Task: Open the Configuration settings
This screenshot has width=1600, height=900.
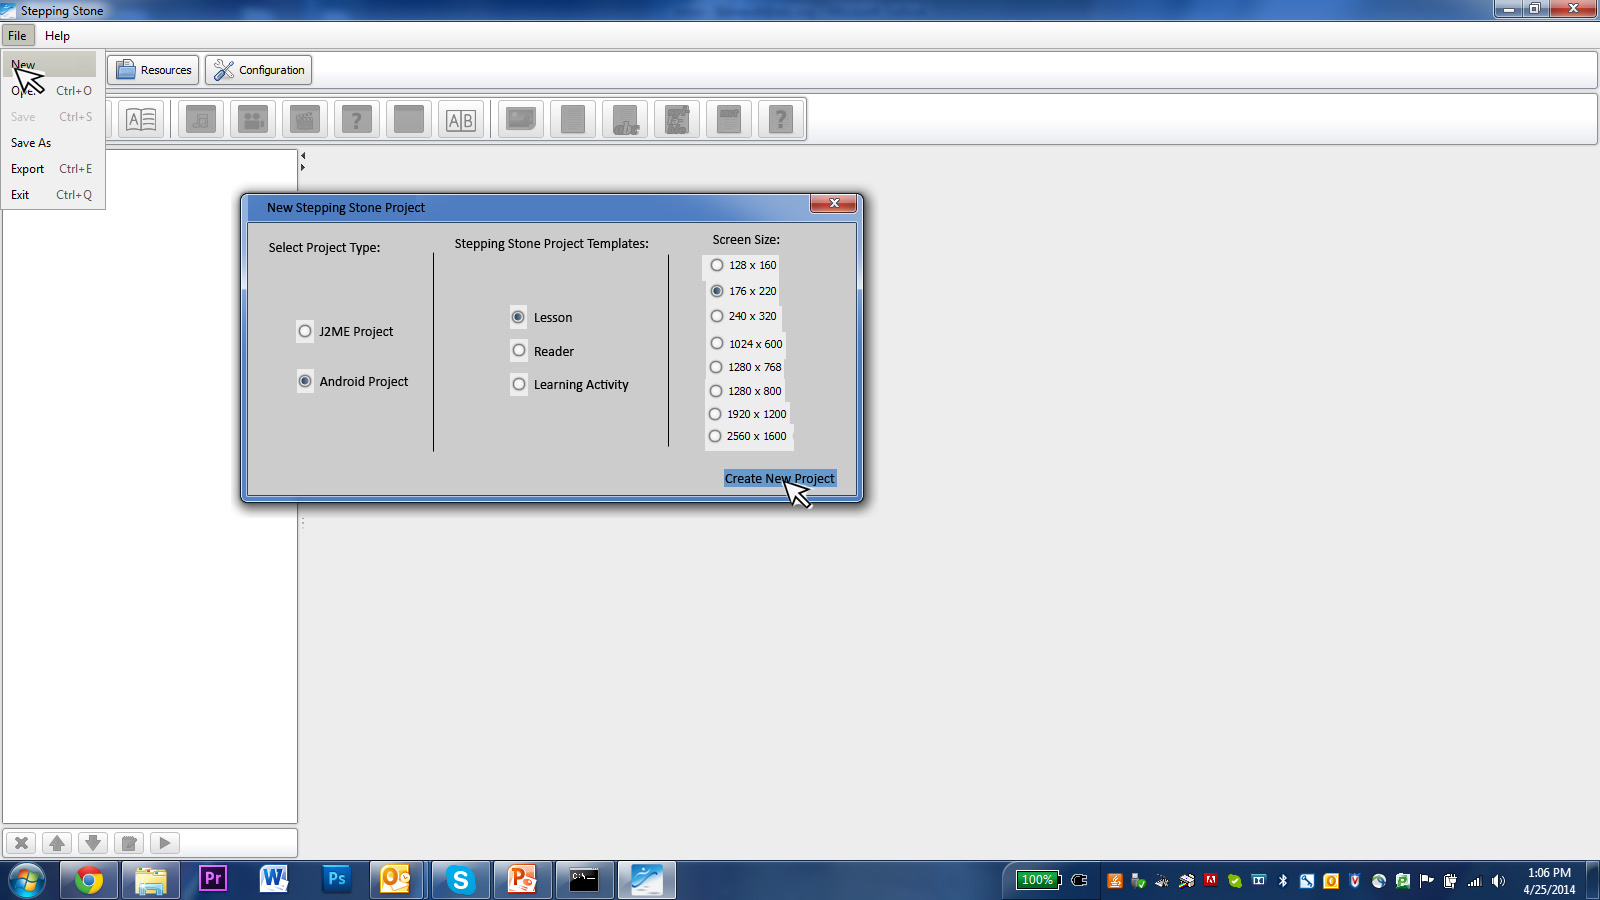Action: click(x=259, y=70)
